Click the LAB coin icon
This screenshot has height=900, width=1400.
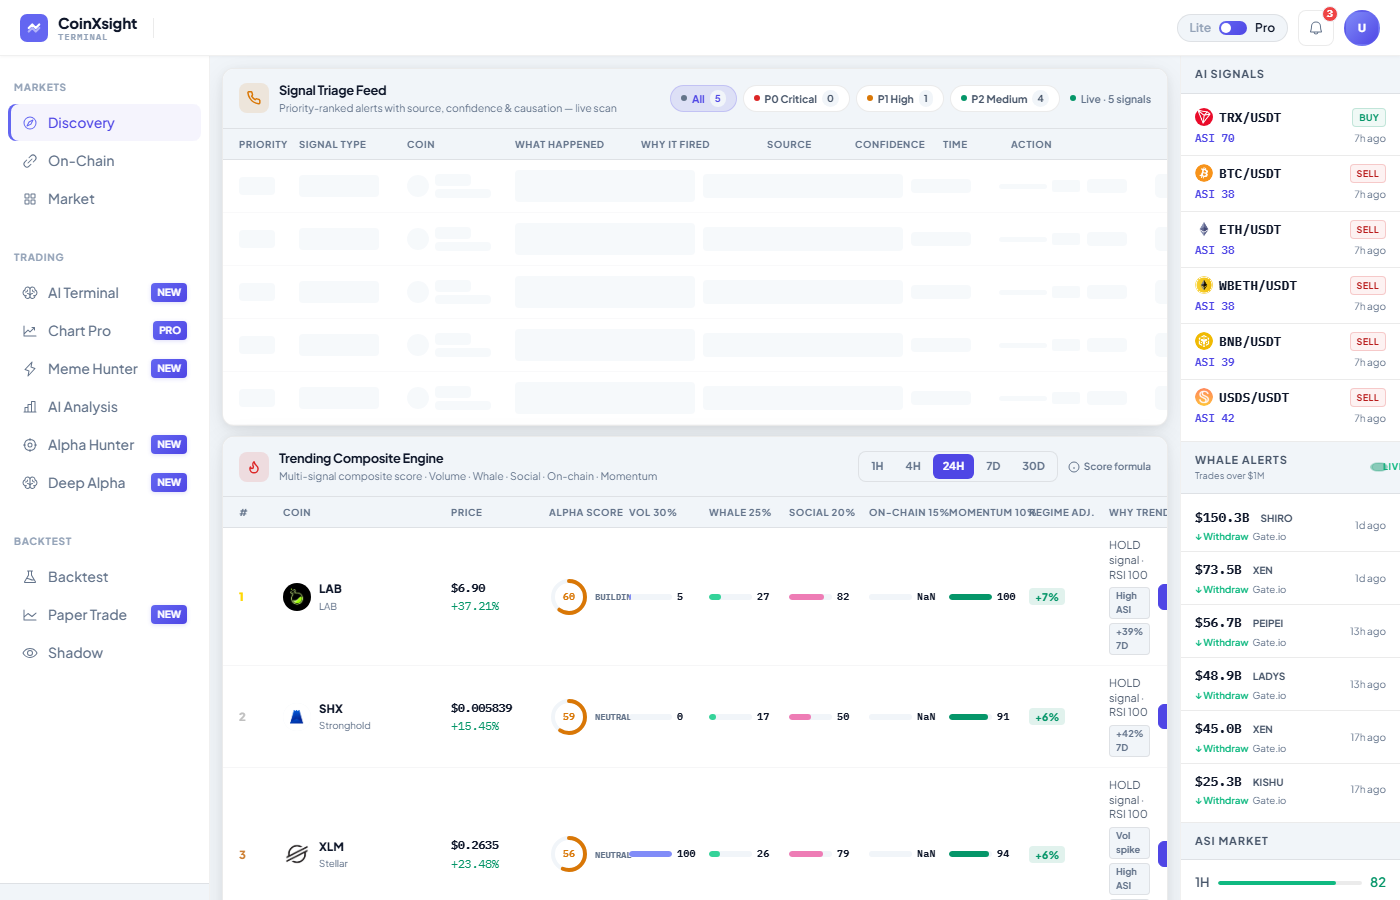pyautogui.click(x=297, y=597)
